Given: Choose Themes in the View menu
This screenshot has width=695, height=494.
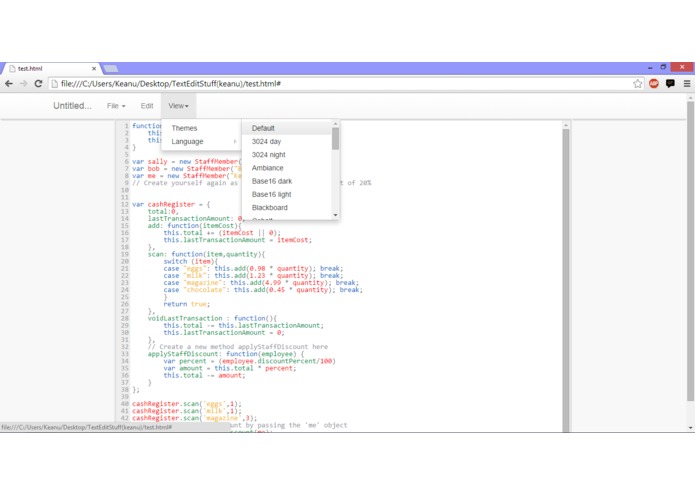Looking at the screenshot, I should coord(201,128).
